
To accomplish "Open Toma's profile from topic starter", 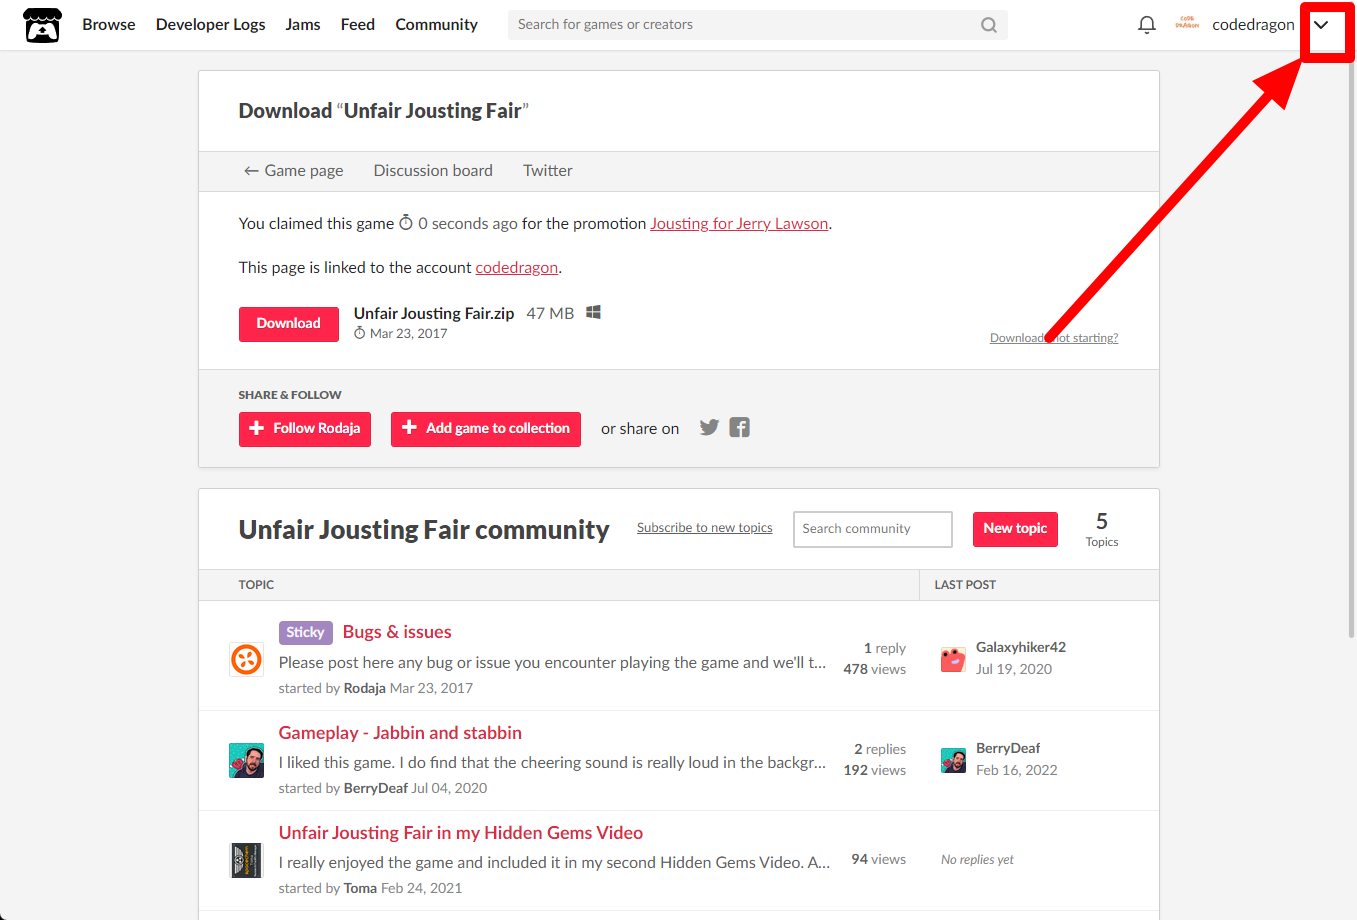I will coord(360,888).
